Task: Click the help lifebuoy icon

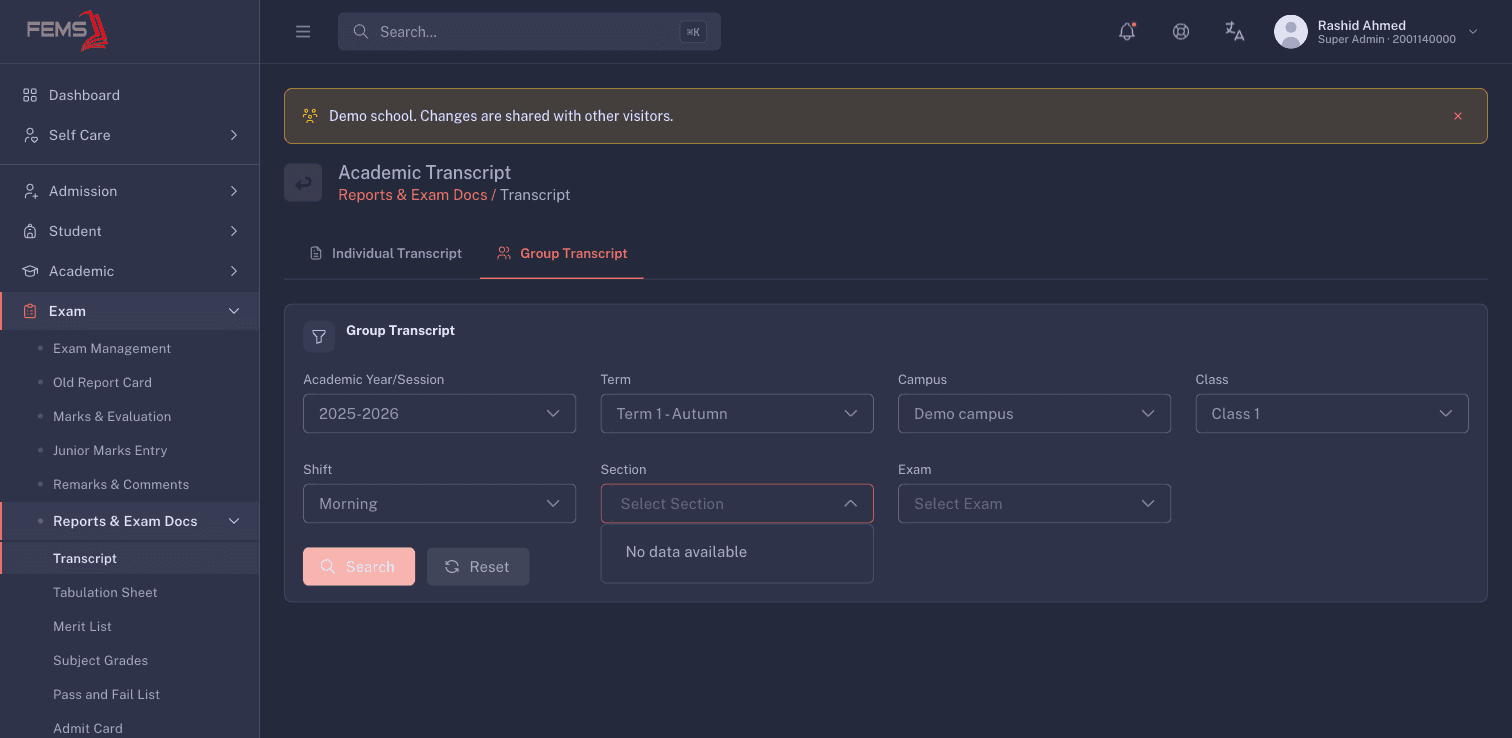Action: click(x=1181, y=31)
